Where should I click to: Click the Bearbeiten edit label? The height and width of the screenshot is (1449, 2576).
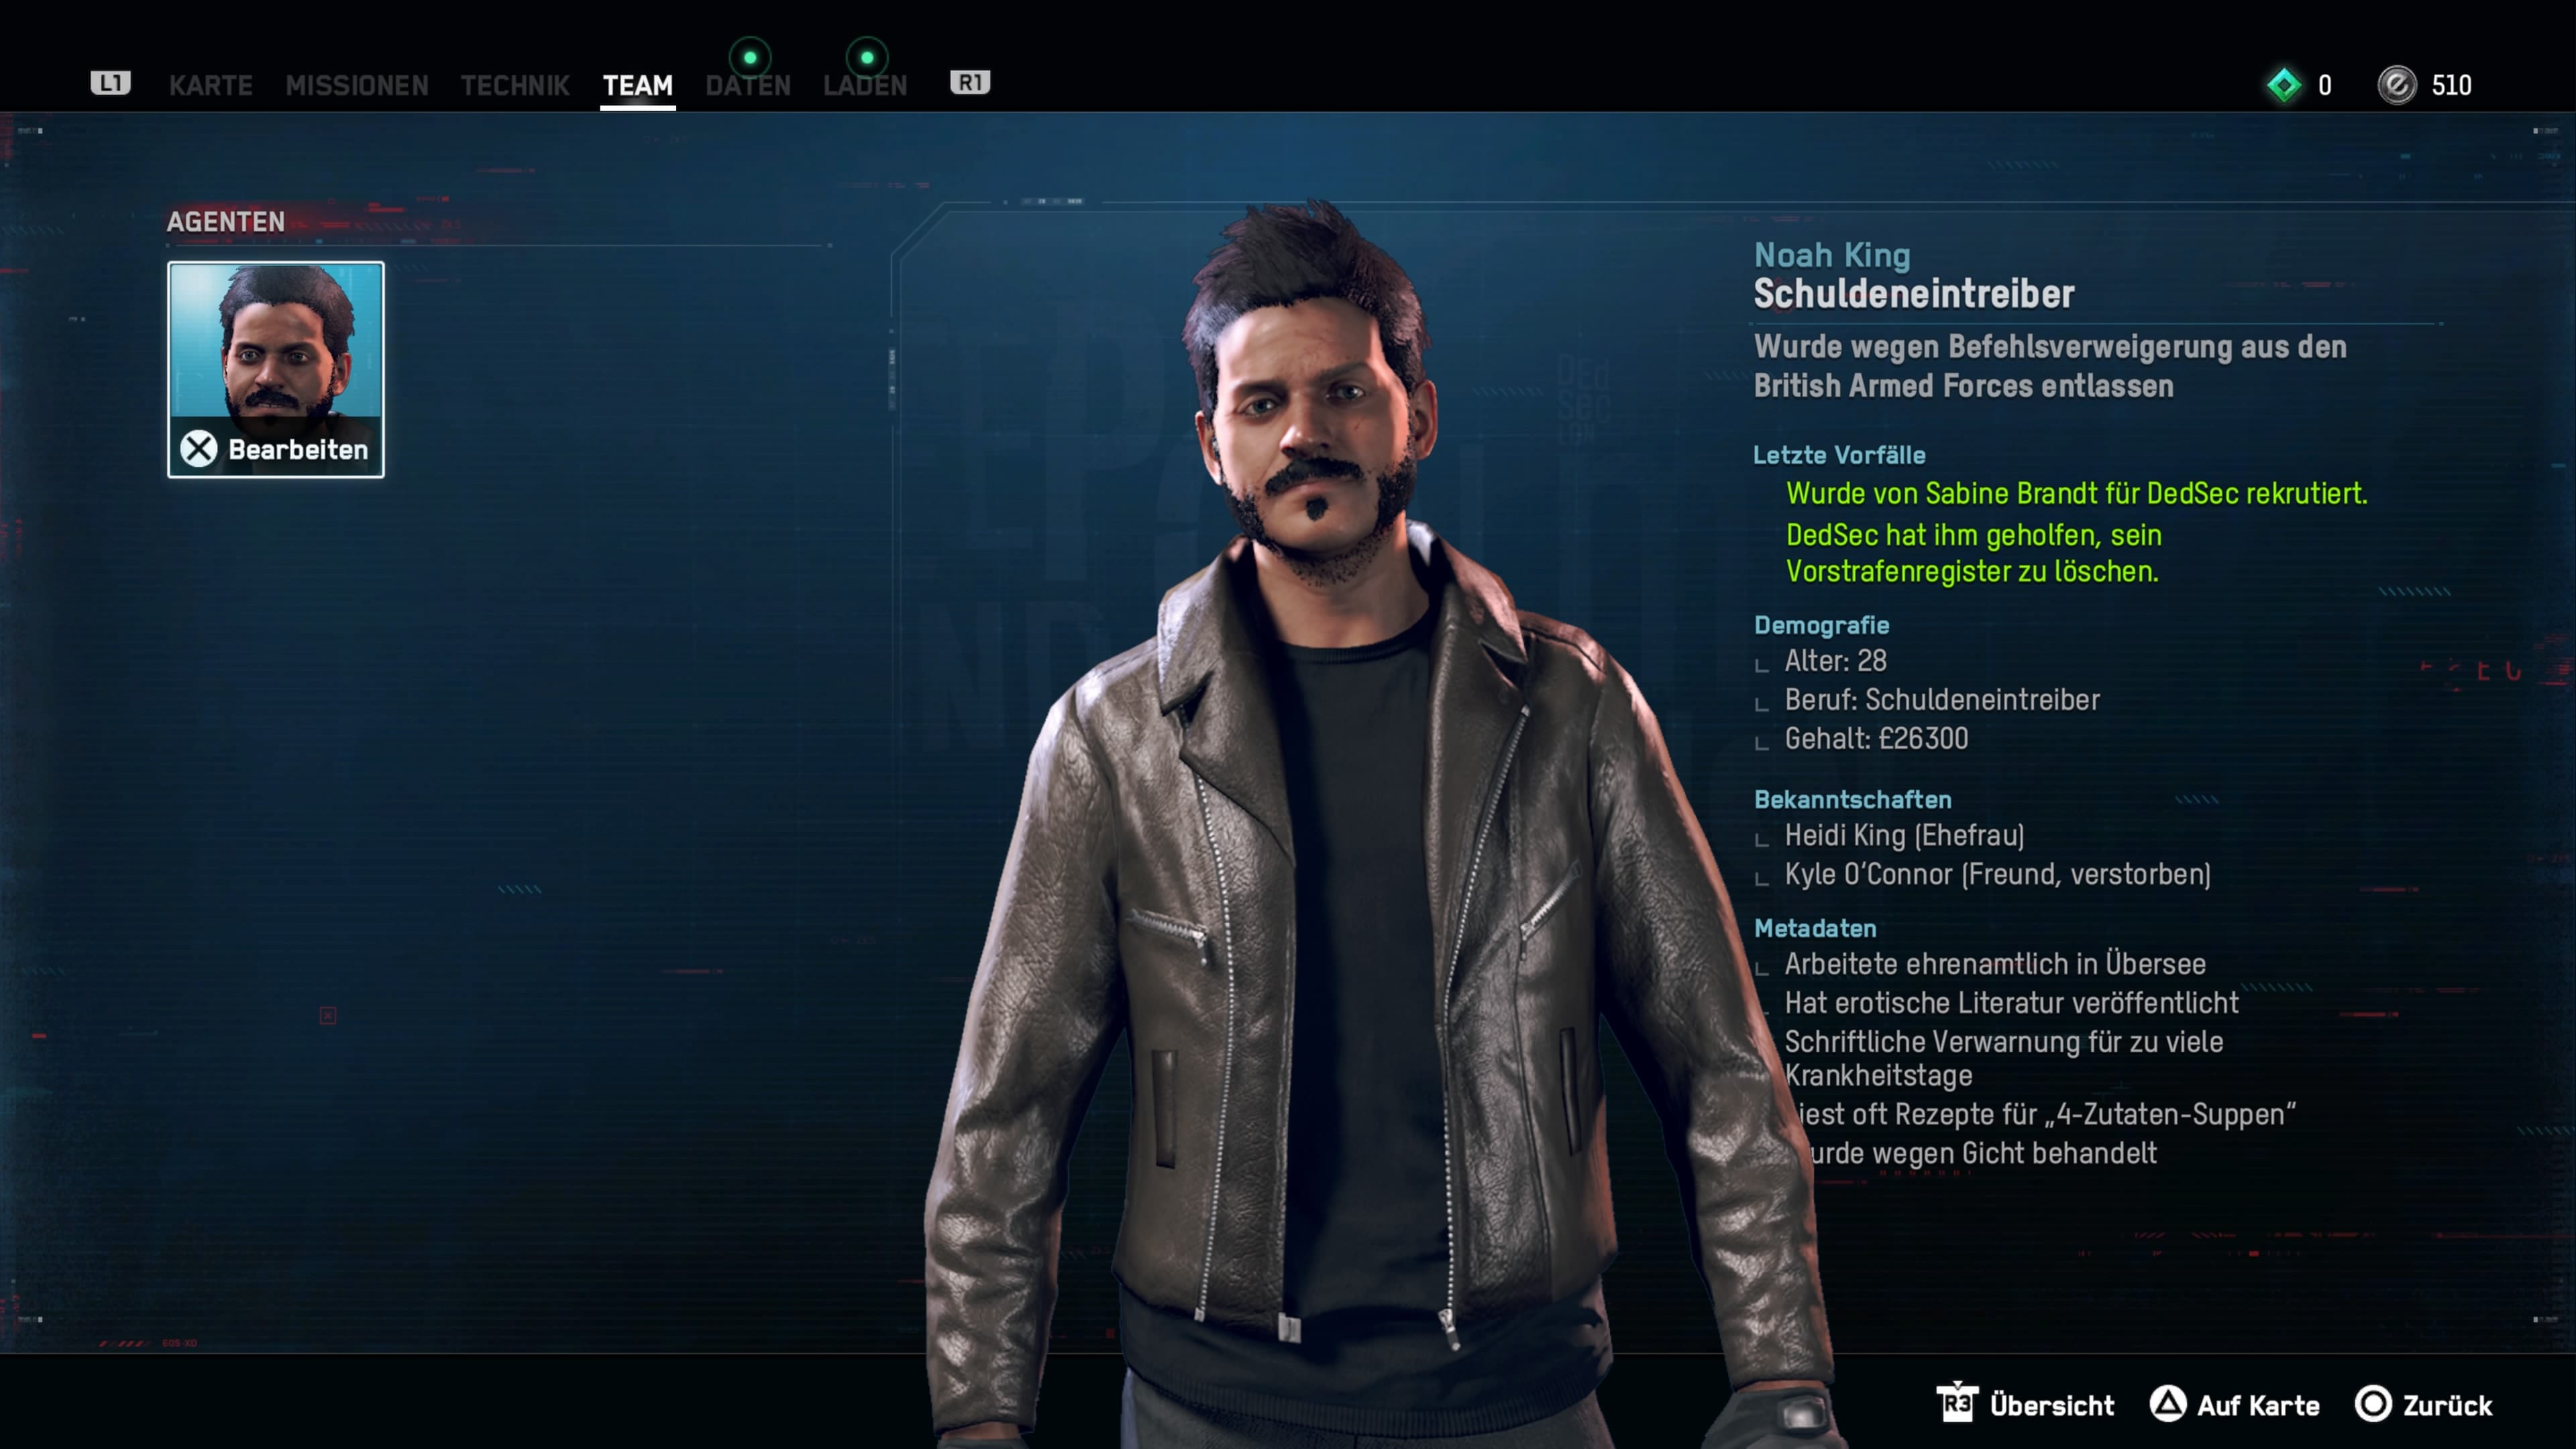[298, 450]
